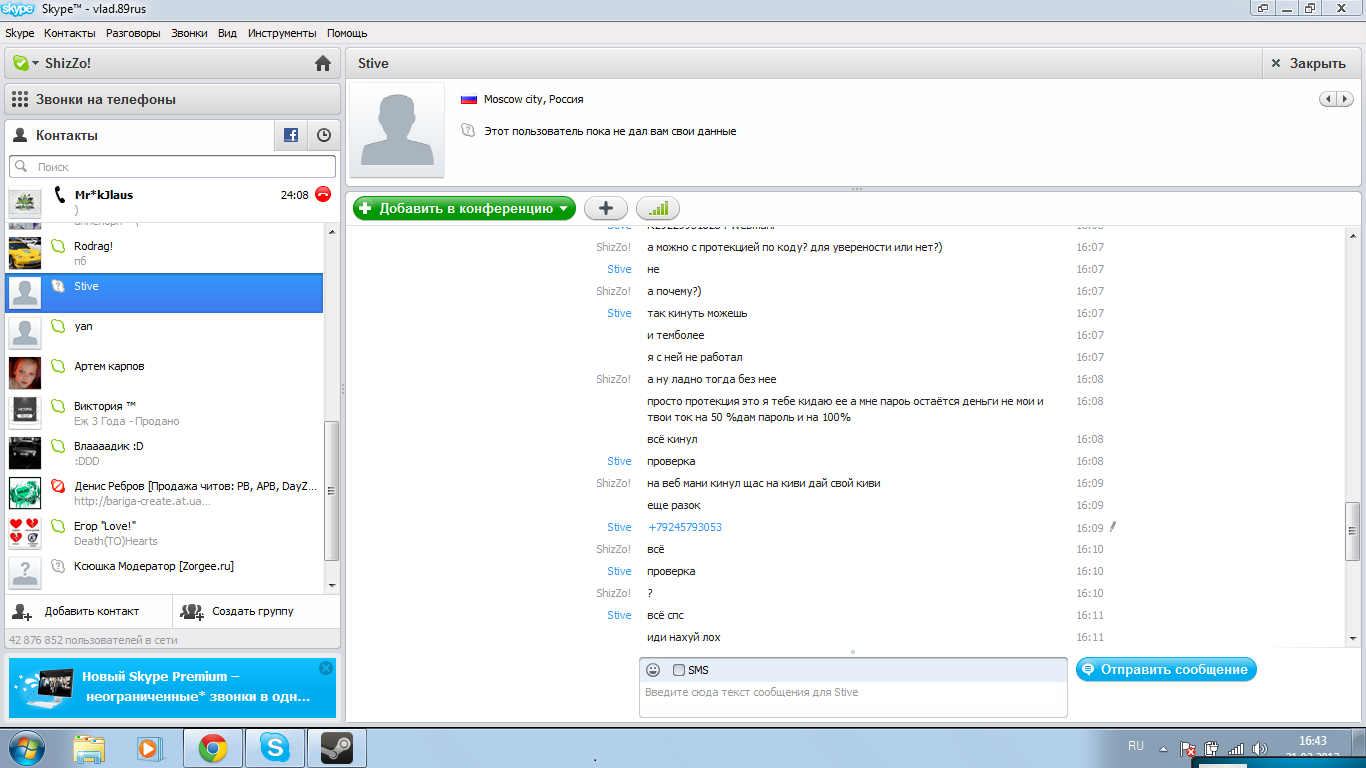Open the Инструменты menu
The height and width of the screenshot is (768, 1366).
click(x=282, y=33)
